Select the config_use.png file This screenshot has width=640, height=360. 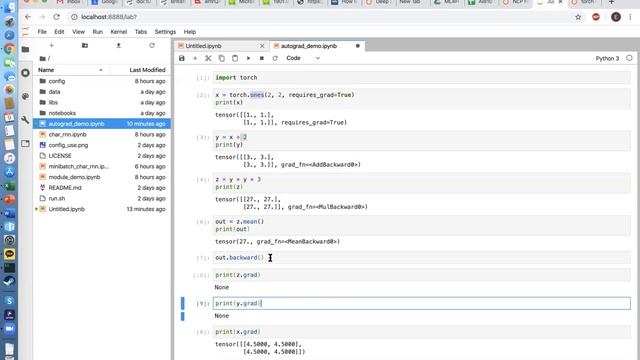coord(102,145)
